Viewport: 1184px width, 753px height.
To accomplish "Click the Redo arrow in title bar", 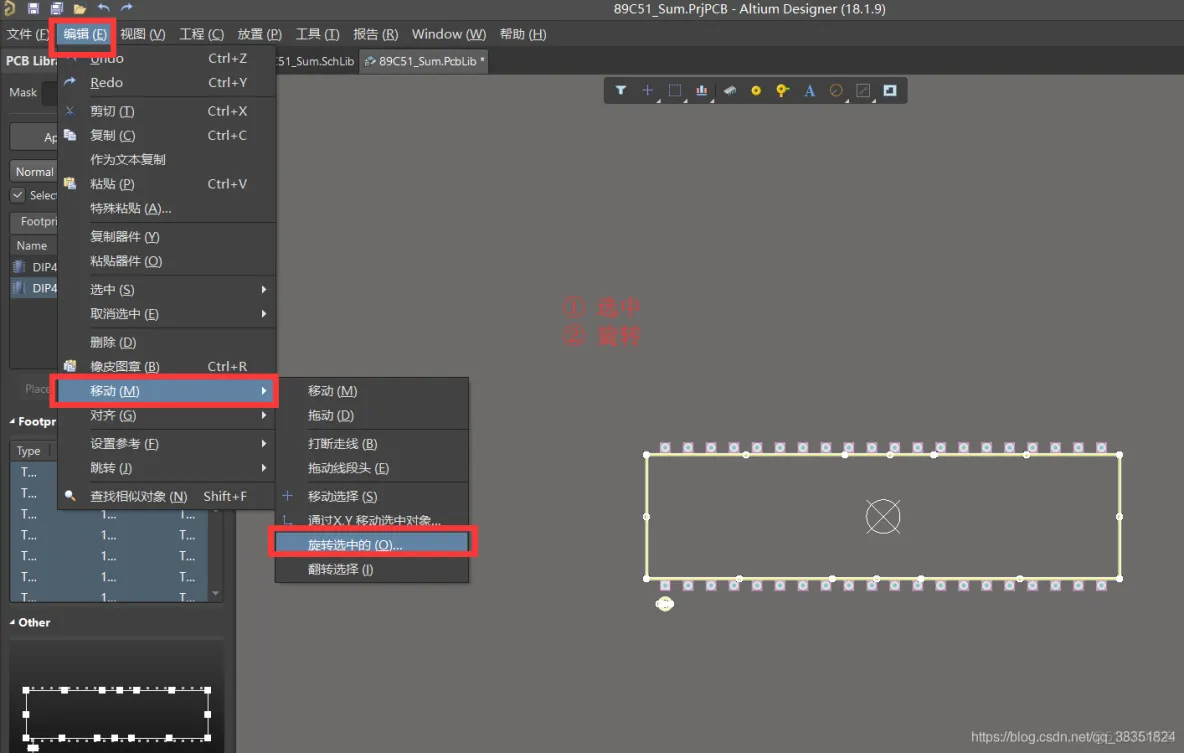I will [126, 8].
